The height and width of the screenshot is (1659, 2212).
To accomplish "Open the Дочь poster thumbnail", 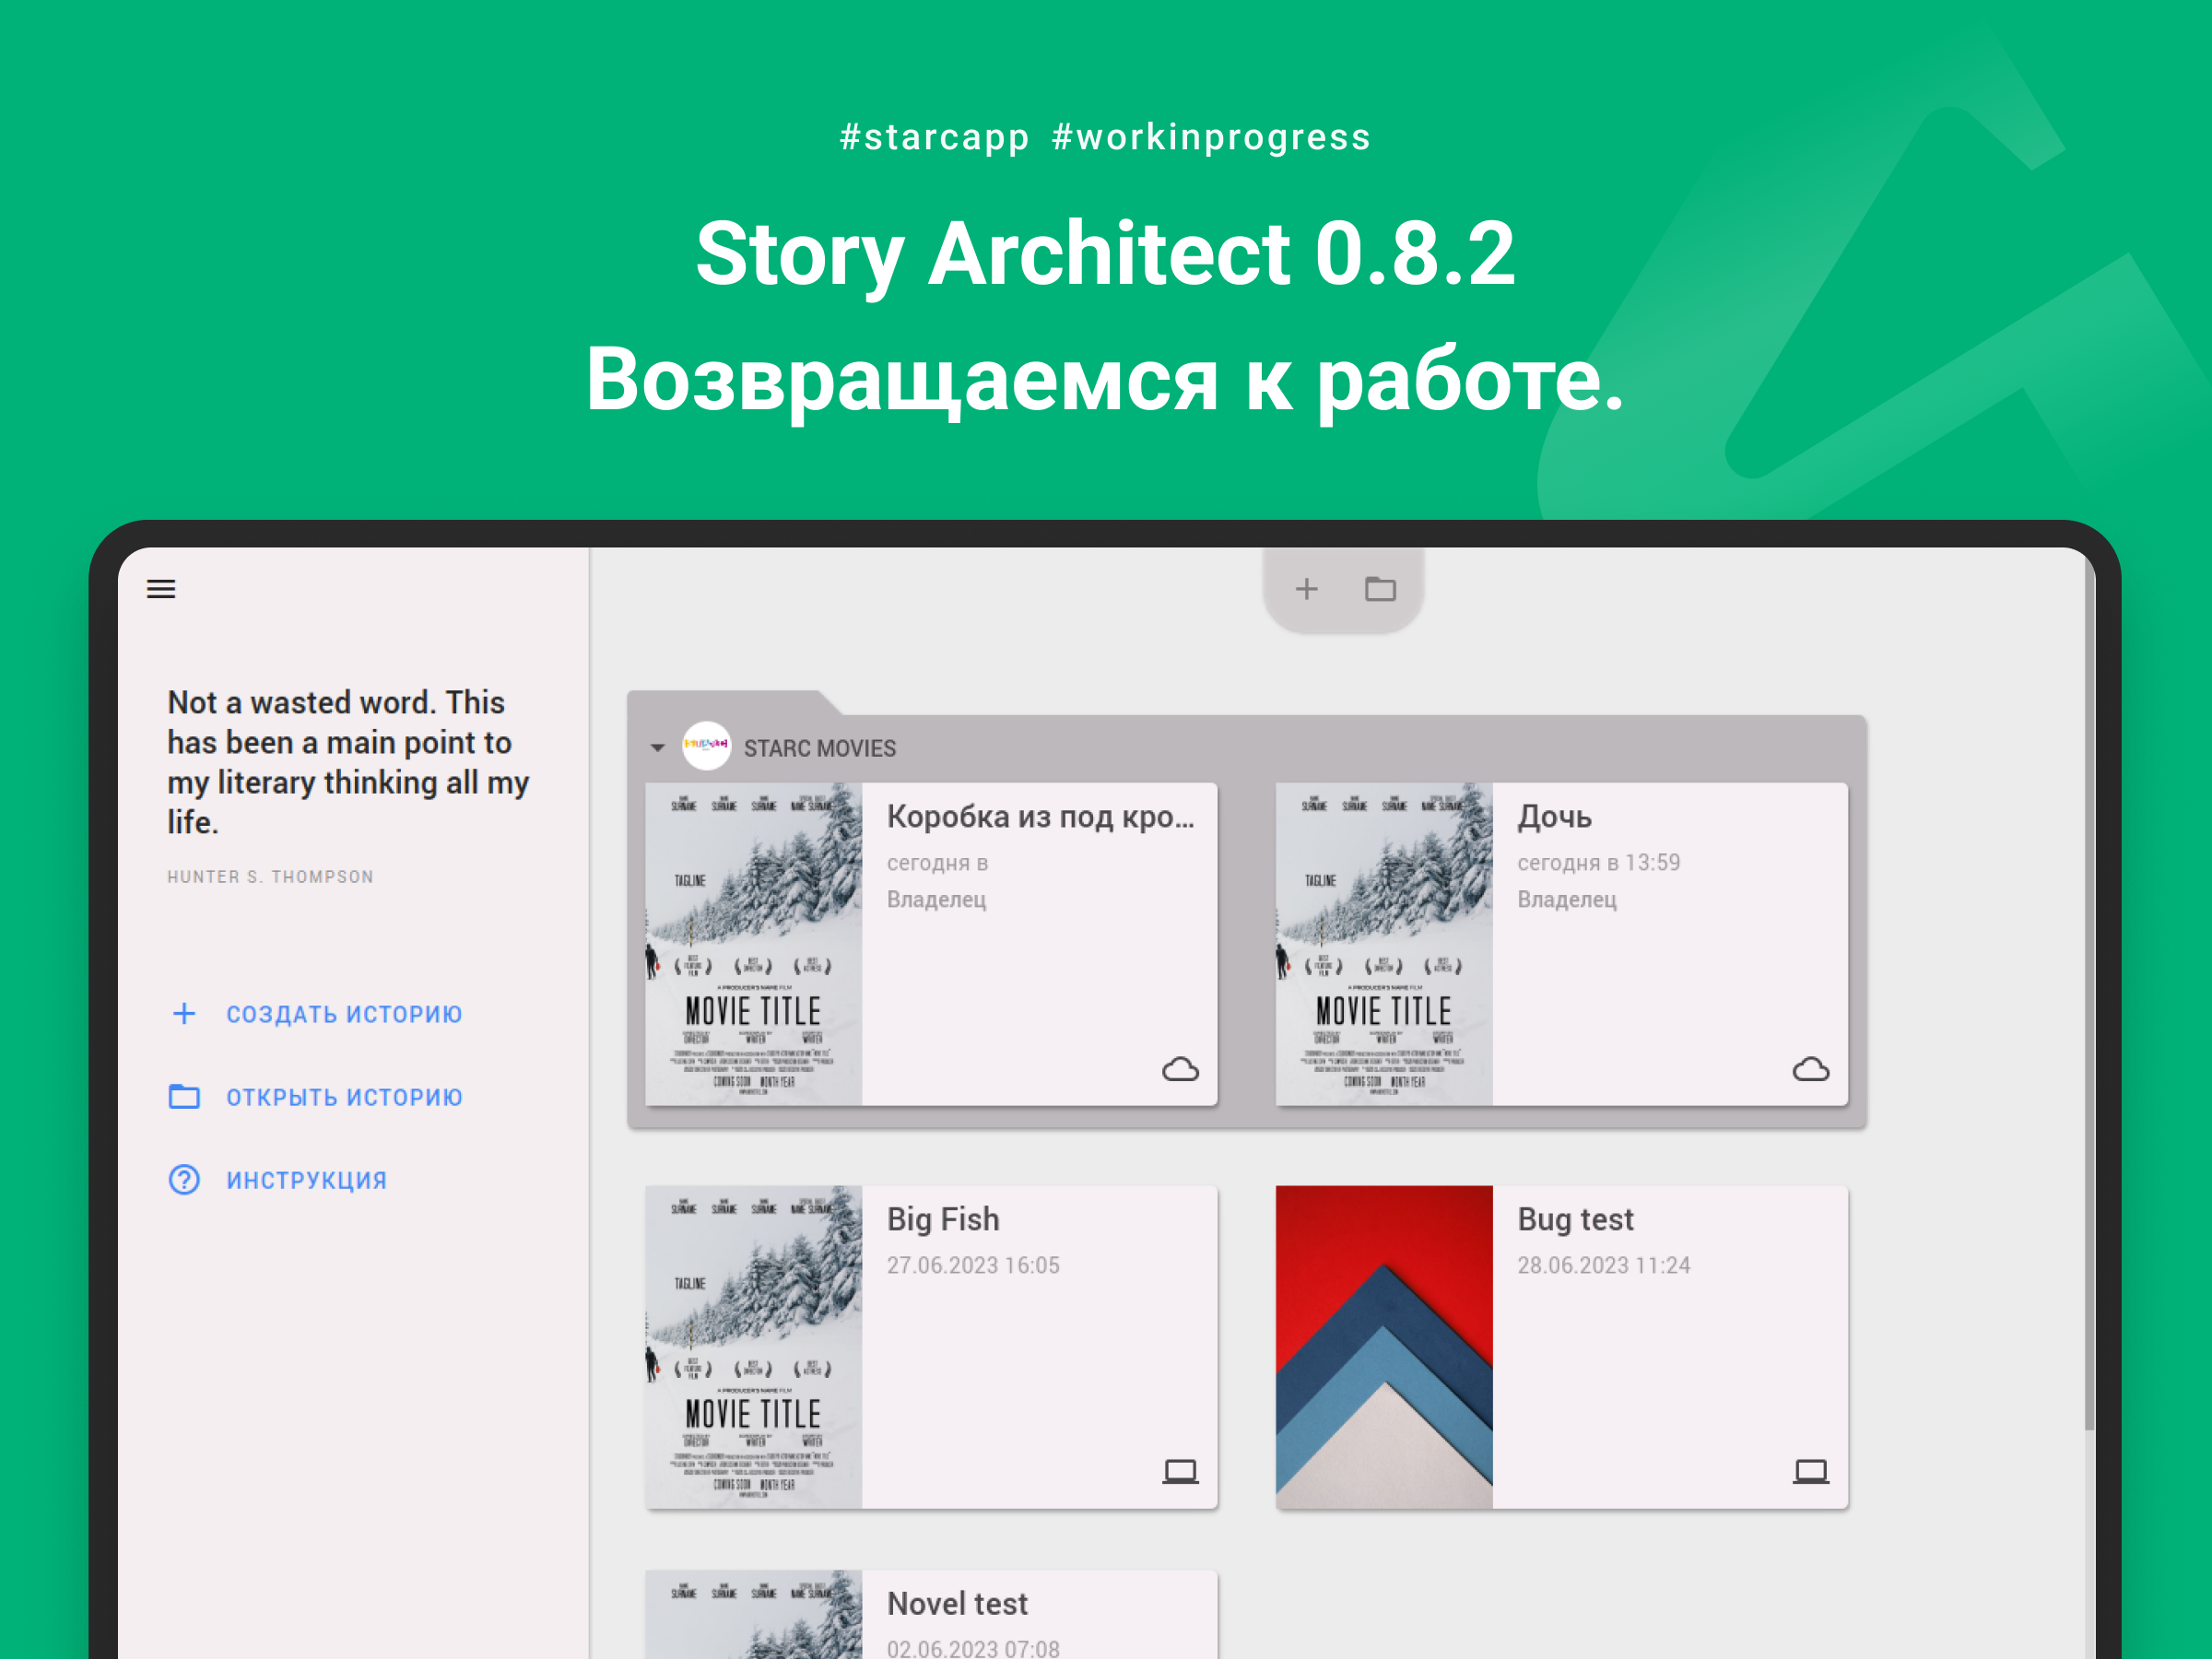I will click(1384, 944).
